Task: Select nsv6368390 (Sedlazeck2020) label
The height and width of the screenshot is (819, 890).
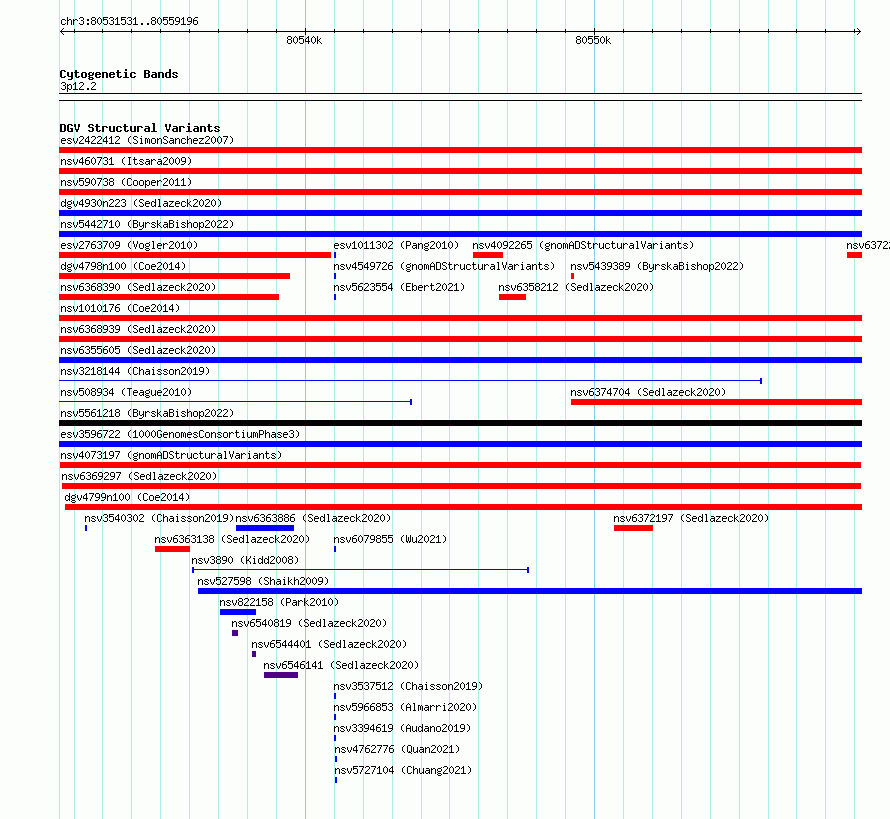Action: pos(138,287)
